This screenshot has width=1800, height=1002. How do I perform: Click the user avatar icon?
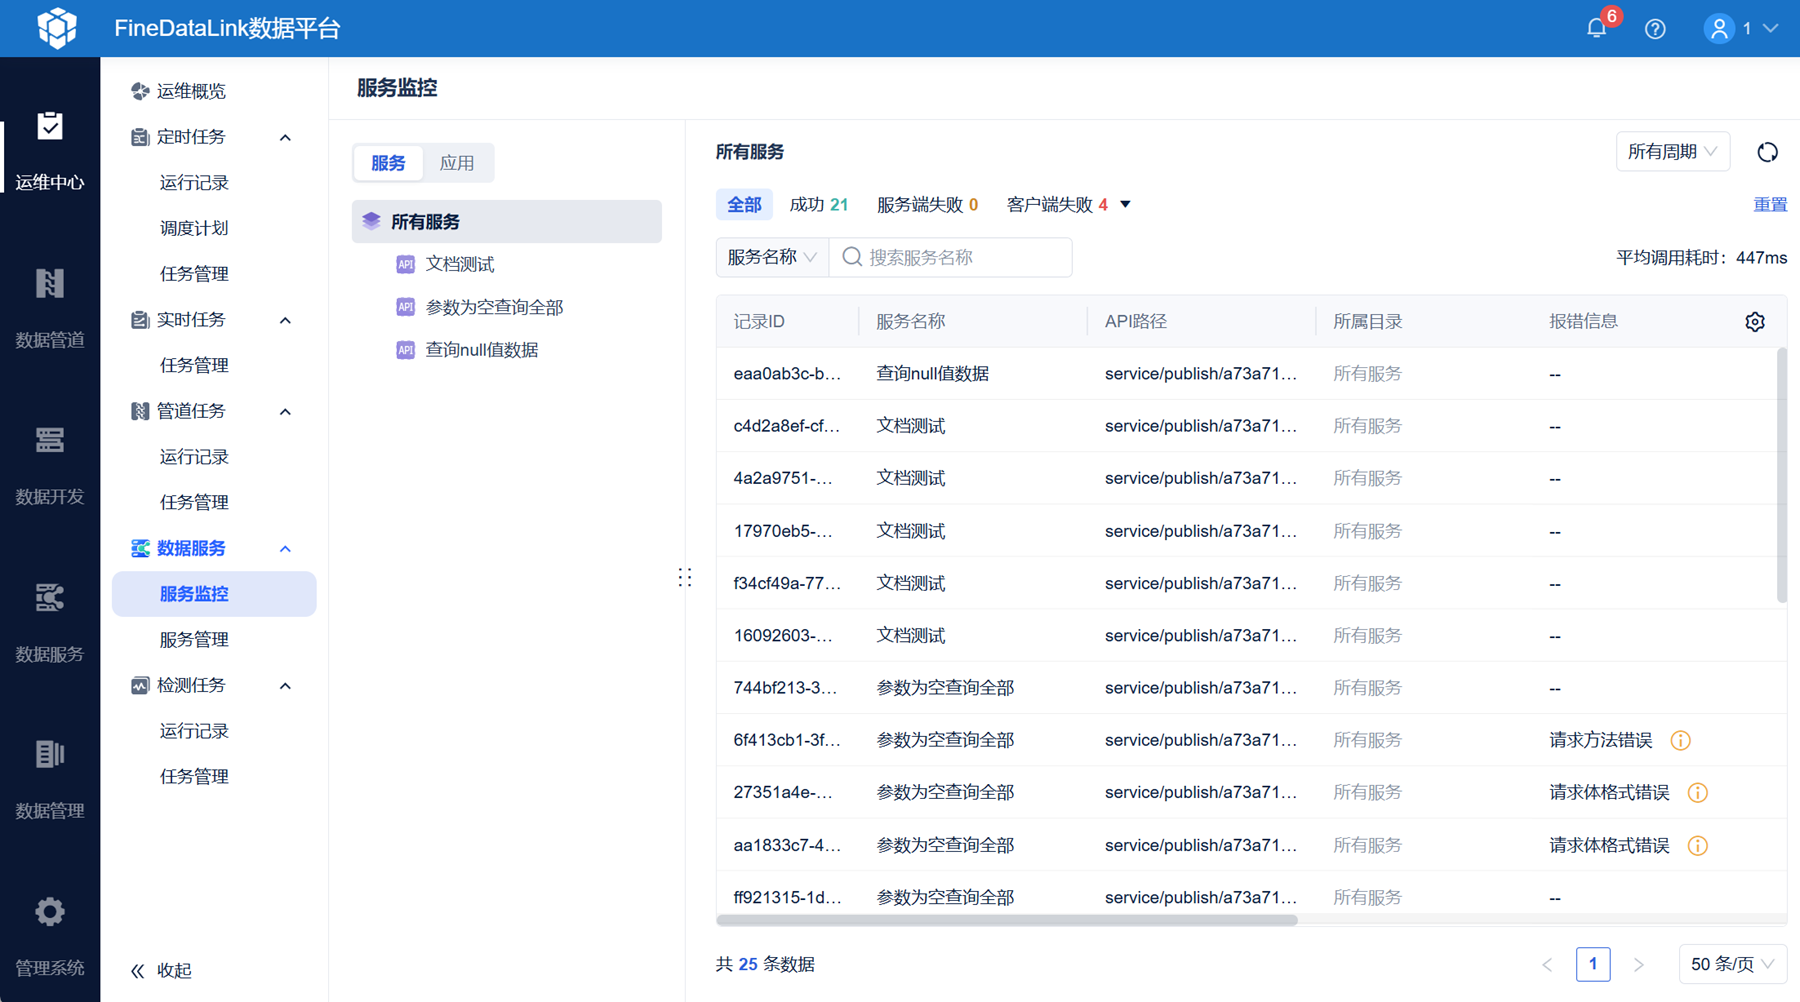pos(1719,29)
